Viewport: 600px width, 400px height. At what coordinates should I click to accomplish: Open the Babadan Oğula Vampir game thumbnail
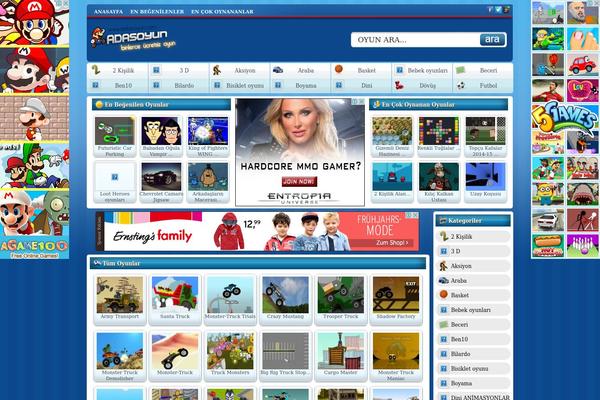(161, 131)
